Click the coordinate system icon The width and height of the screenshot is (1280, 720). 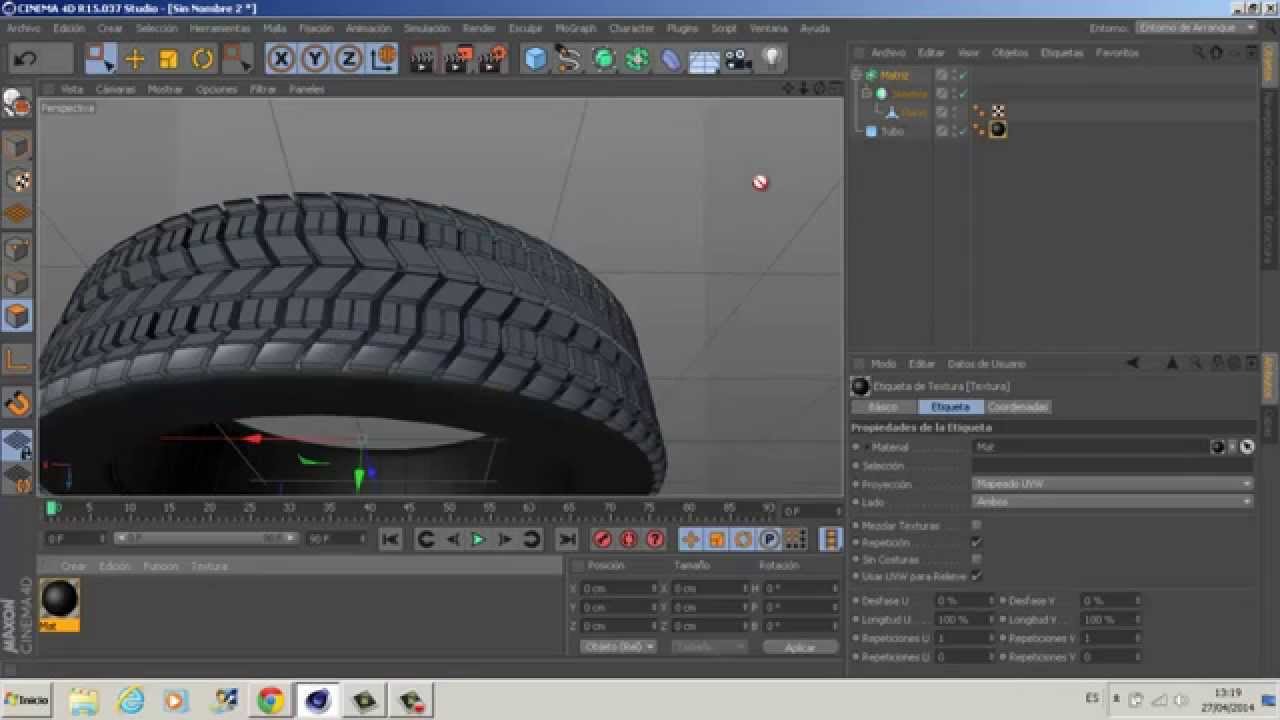pos(382,59)
